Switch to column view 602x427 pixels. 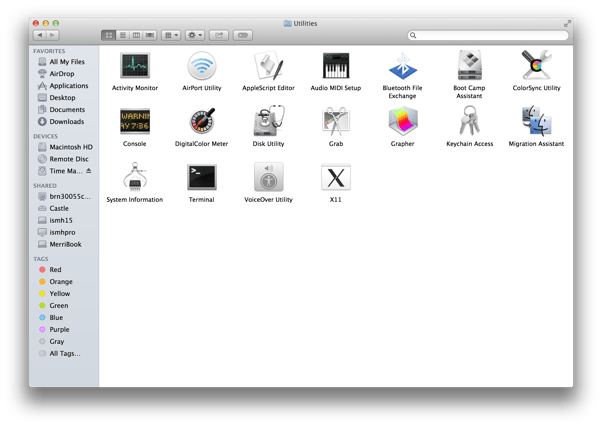(136, 35)
